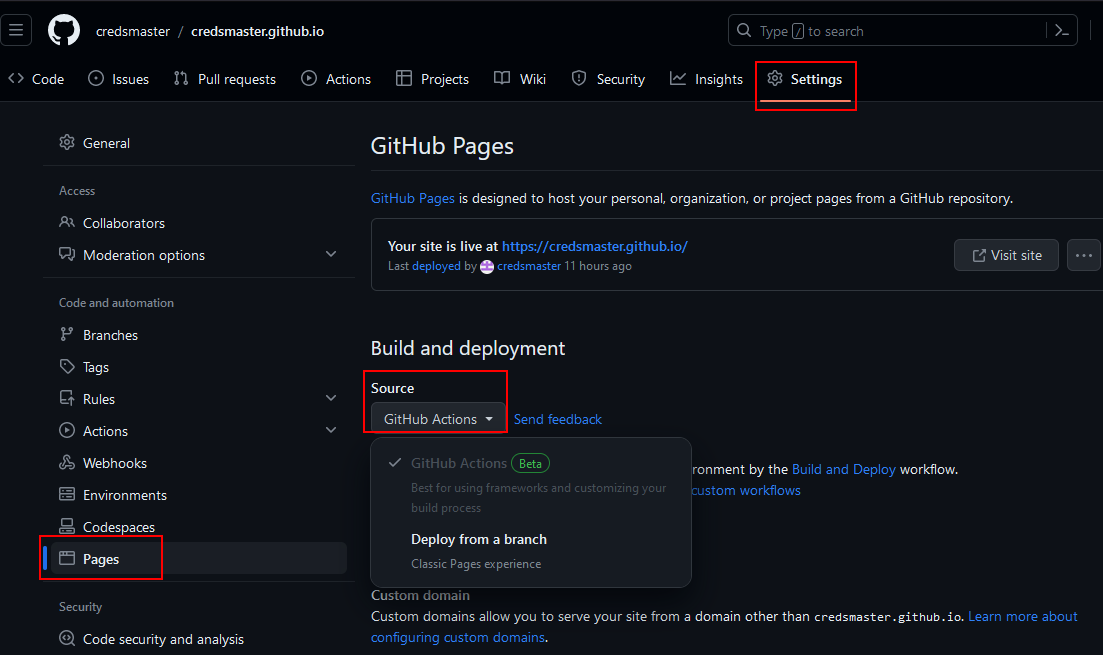Click the Actions play icon in top nav
This screenshot has height=655, width=1103.
click(x=309, y=79)
